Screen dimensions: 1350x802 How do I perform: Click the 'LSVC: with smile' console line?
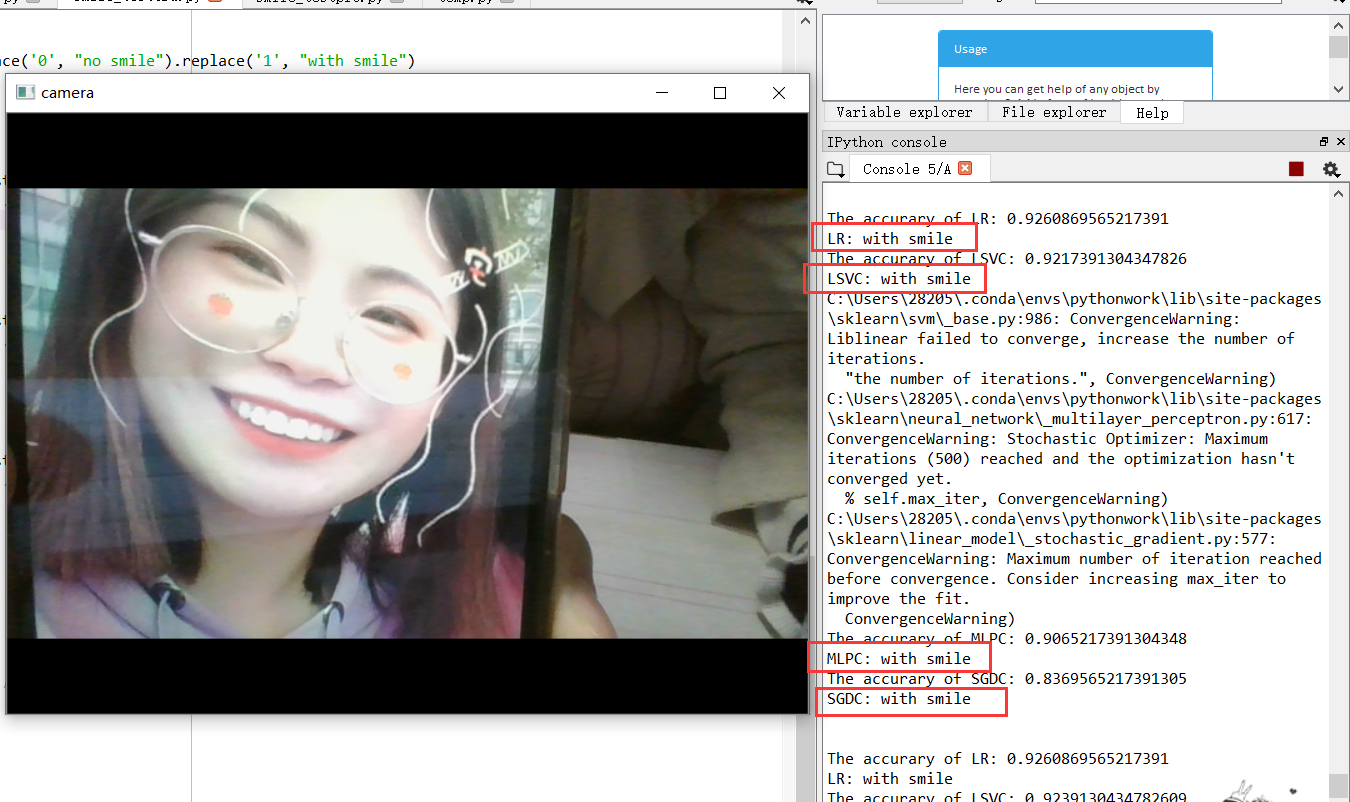click(899, 278)
